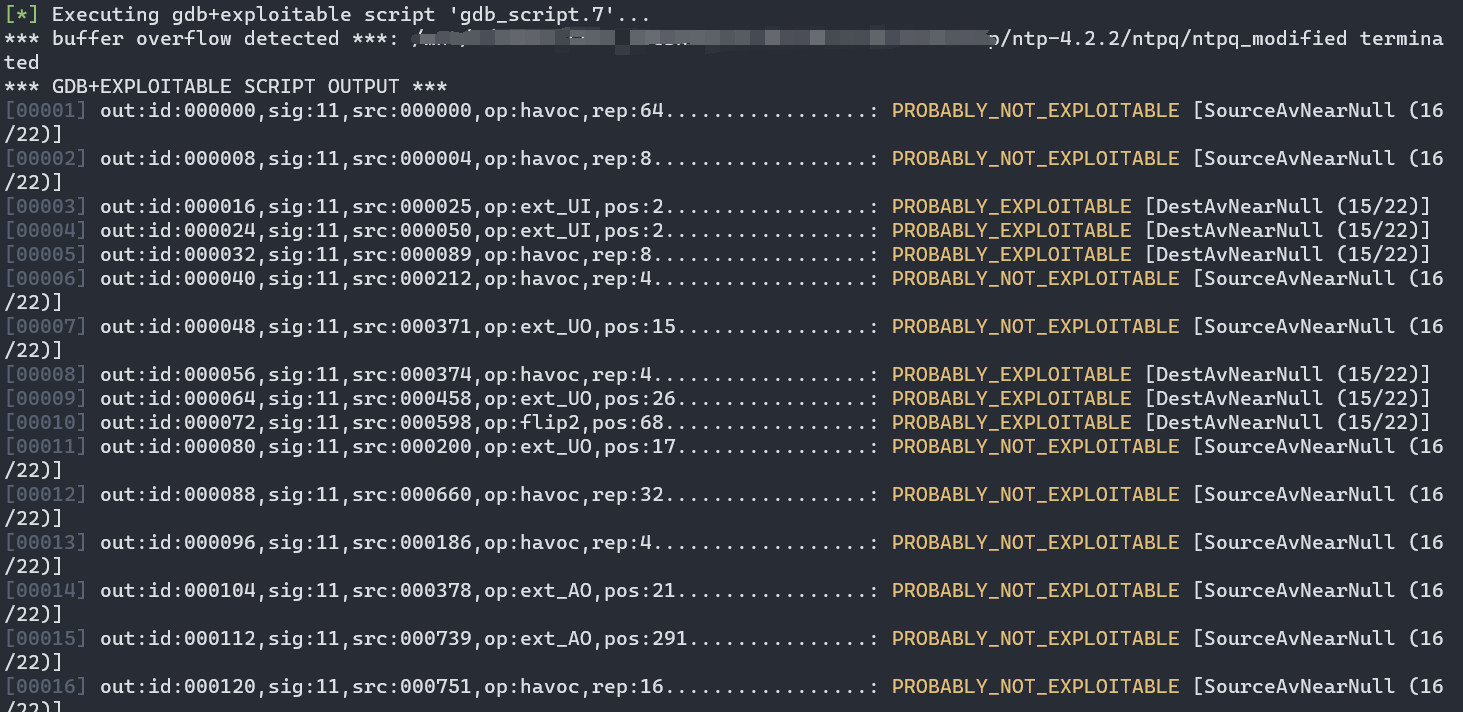Click PROBABLY_NOT_EXPLOITABLE on line 00013

1036,543
